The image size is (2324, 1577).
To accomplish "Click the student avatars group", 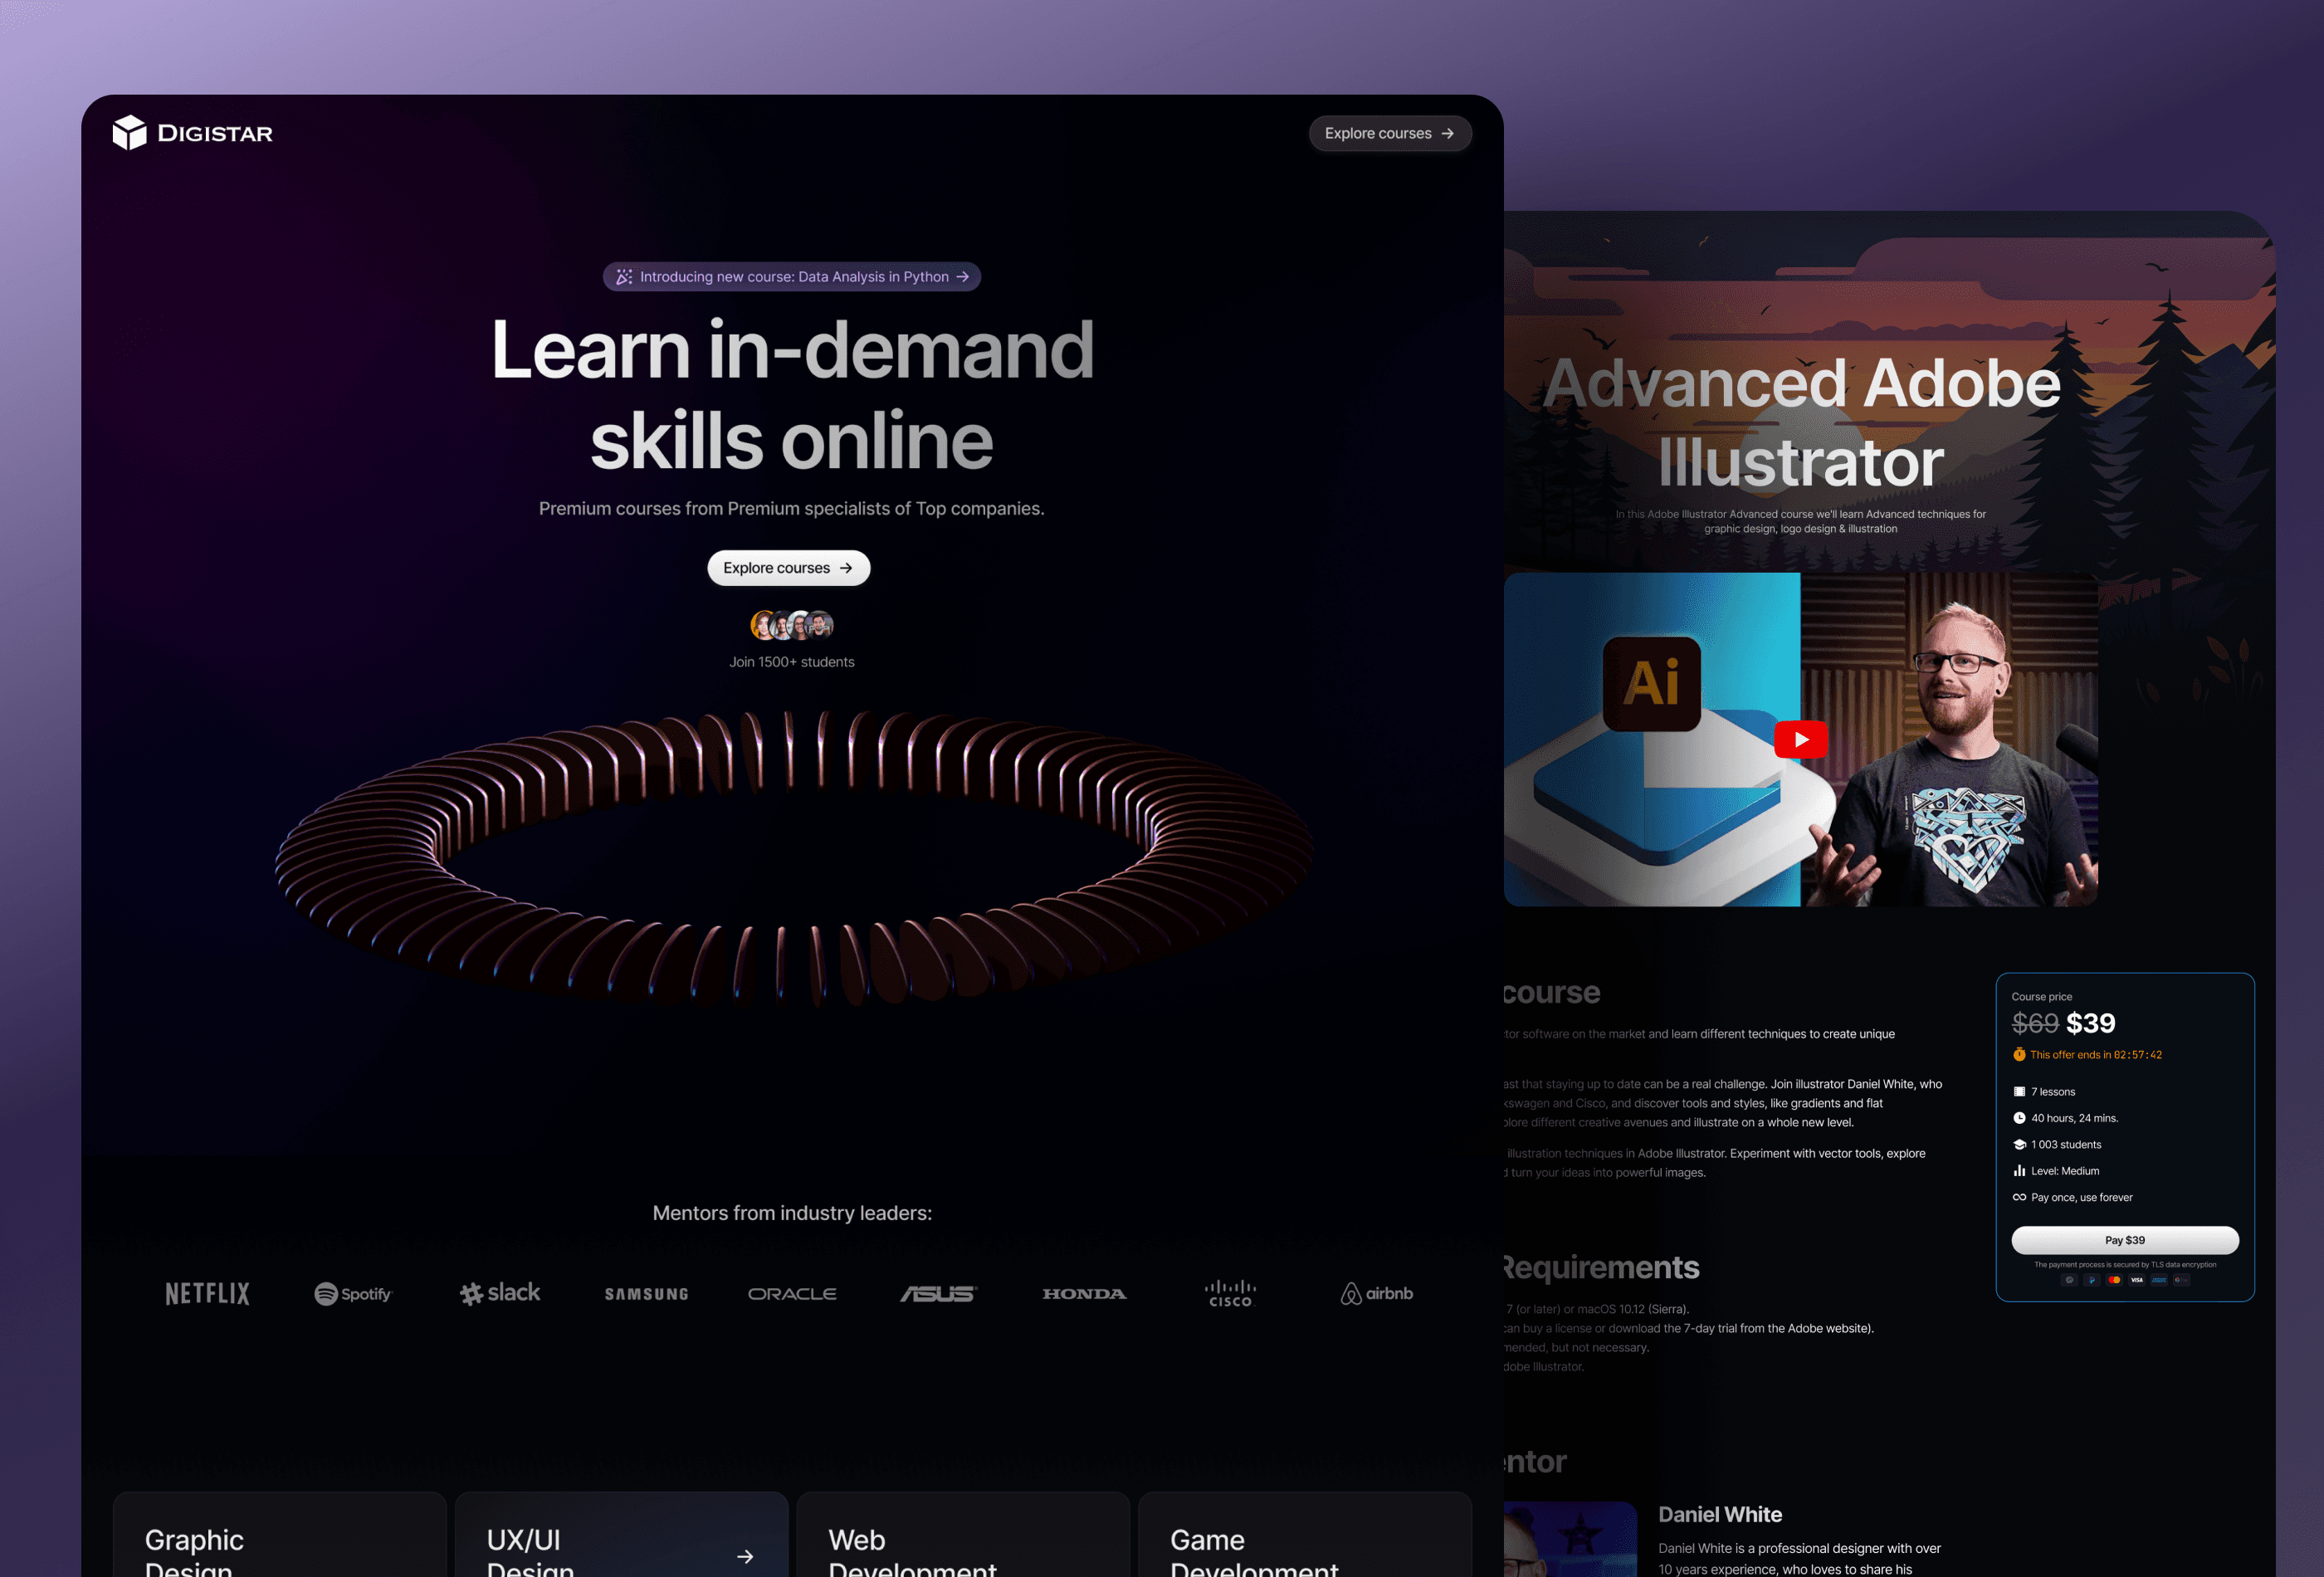I will 792,625.
